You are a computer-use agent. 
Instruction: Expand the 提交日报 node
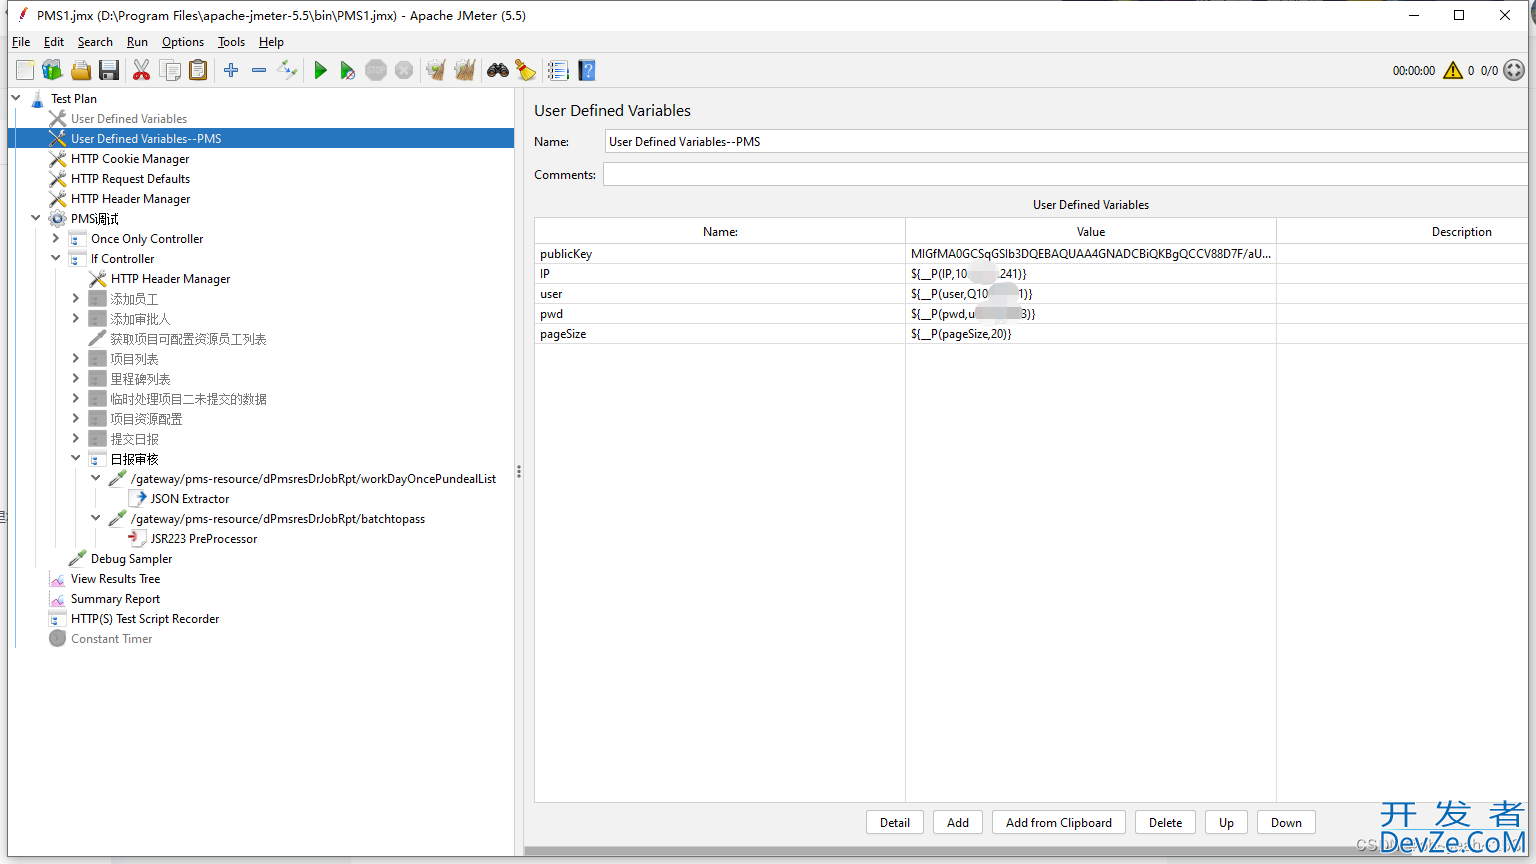[76, 438]
